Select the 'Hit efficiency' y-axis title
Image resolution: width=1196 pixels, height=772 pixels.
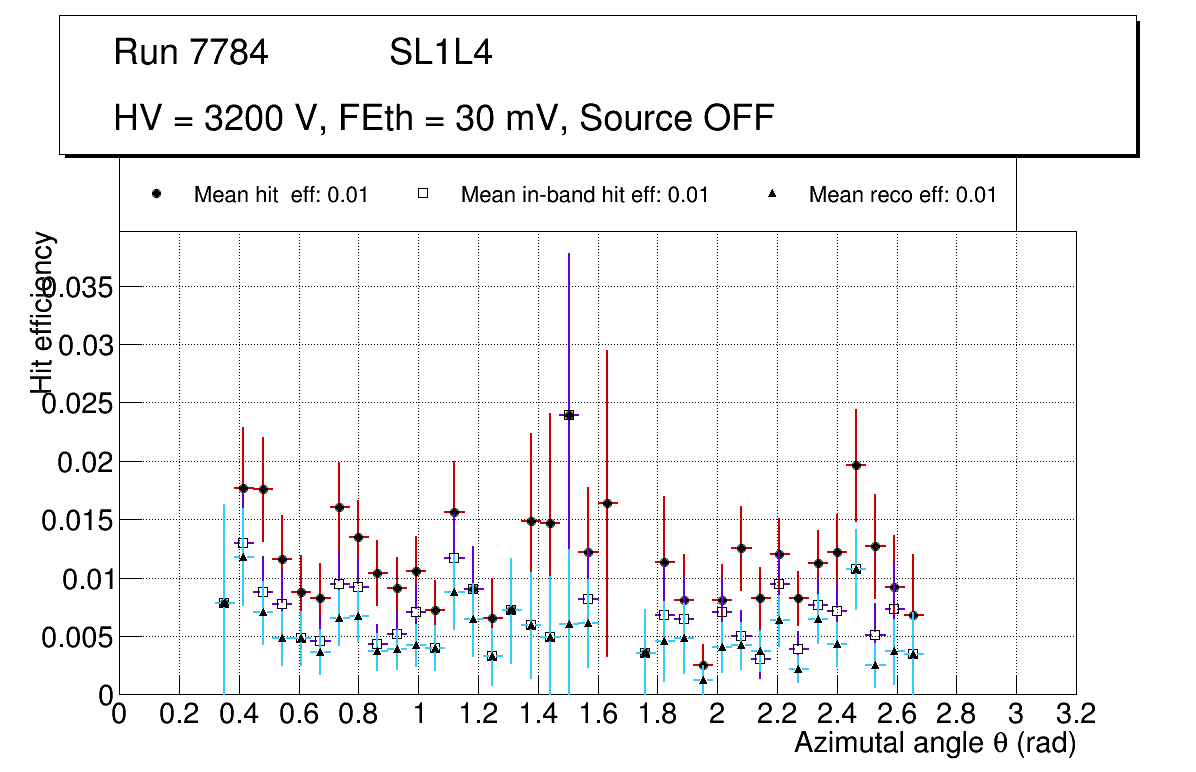click(x=43, y=312)
